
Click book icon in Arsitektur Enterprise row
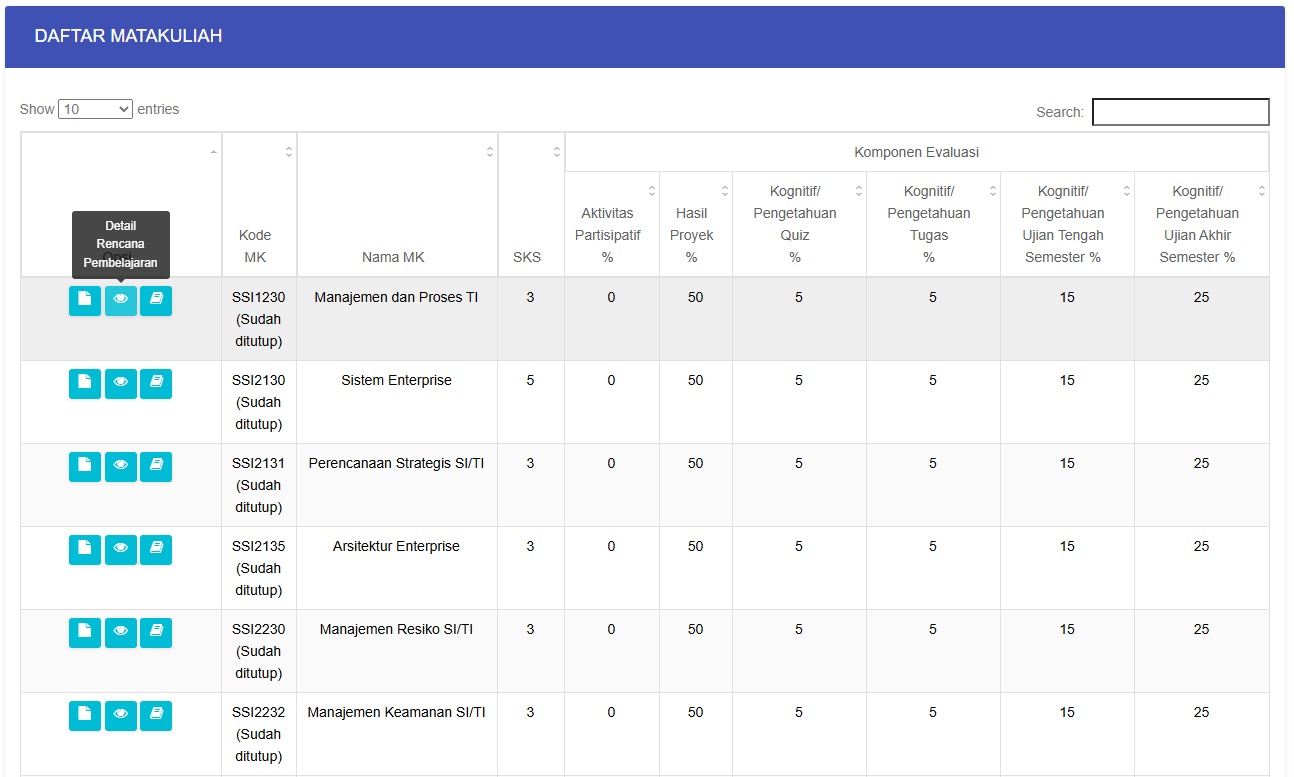(156, 550)
